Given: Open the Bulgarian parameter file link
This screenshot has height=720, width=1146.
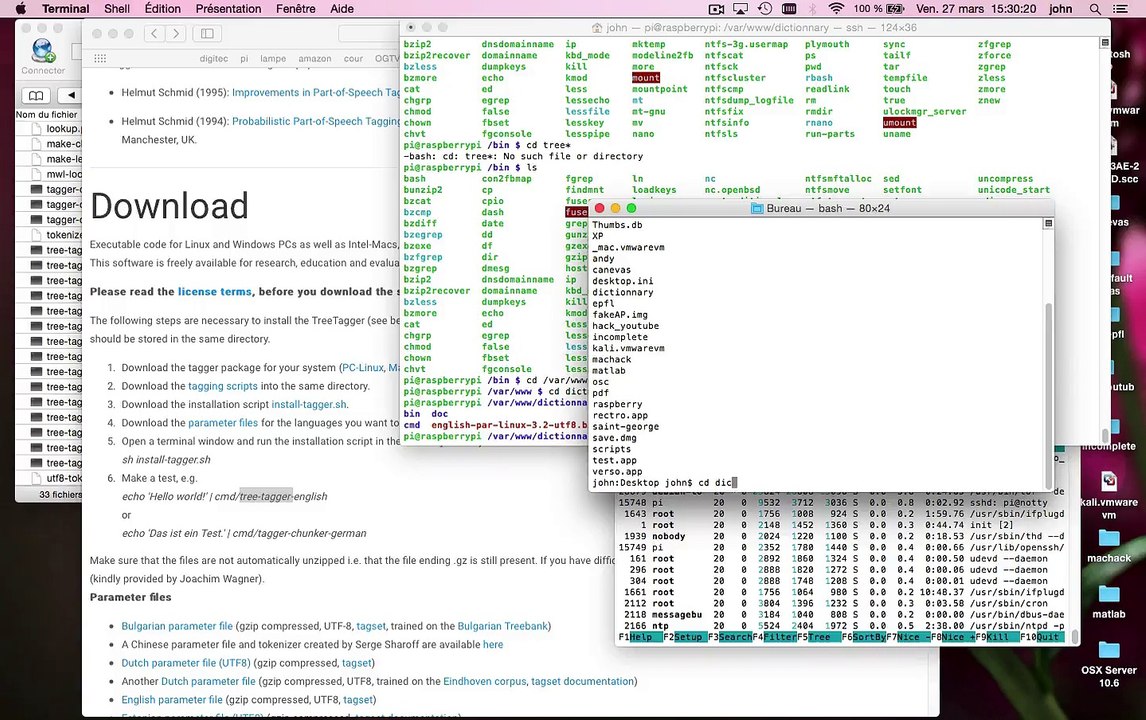Looking at the screenshot, I should pos(176,626).
